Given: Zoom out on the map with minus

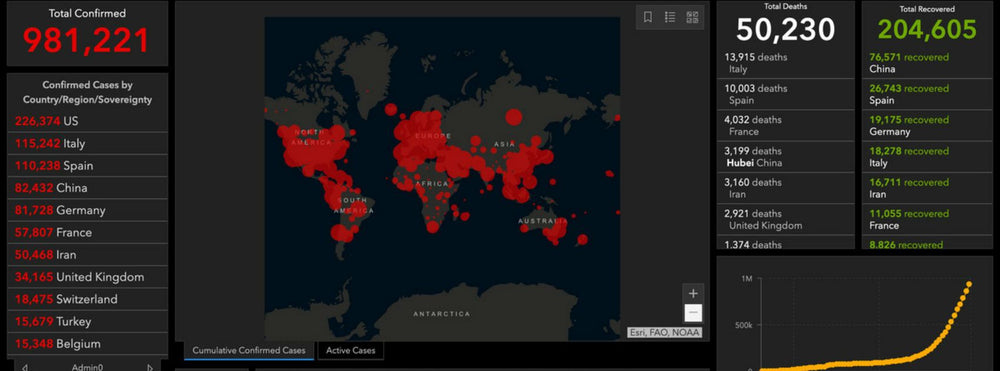Looking at the screenshot, I should coord(693,314).
